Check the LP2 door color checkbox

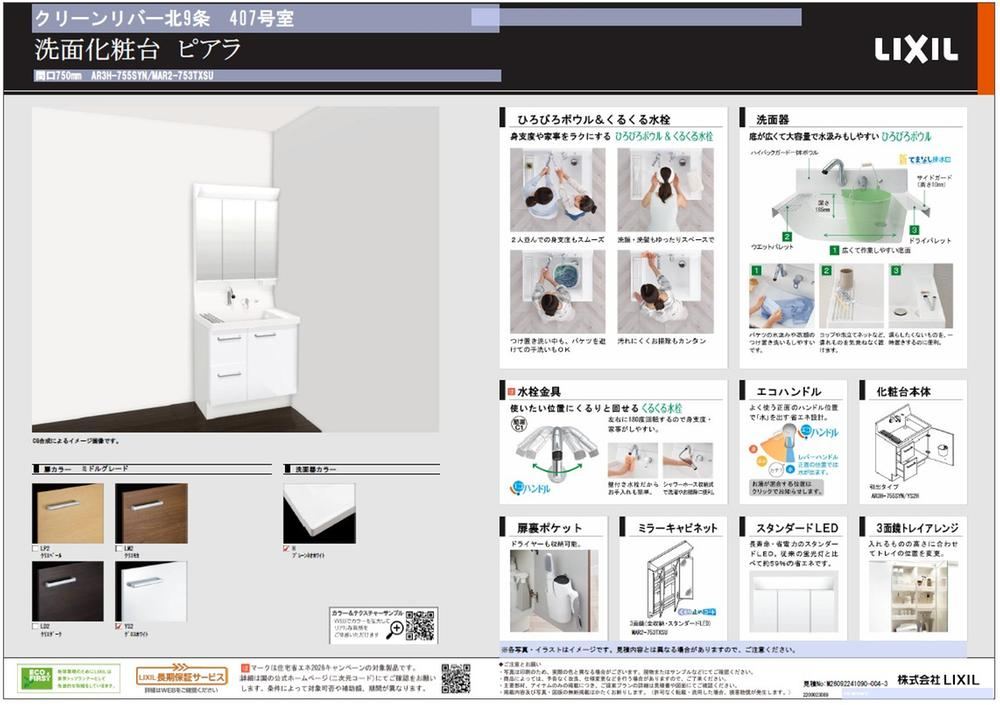coord(35,548)
